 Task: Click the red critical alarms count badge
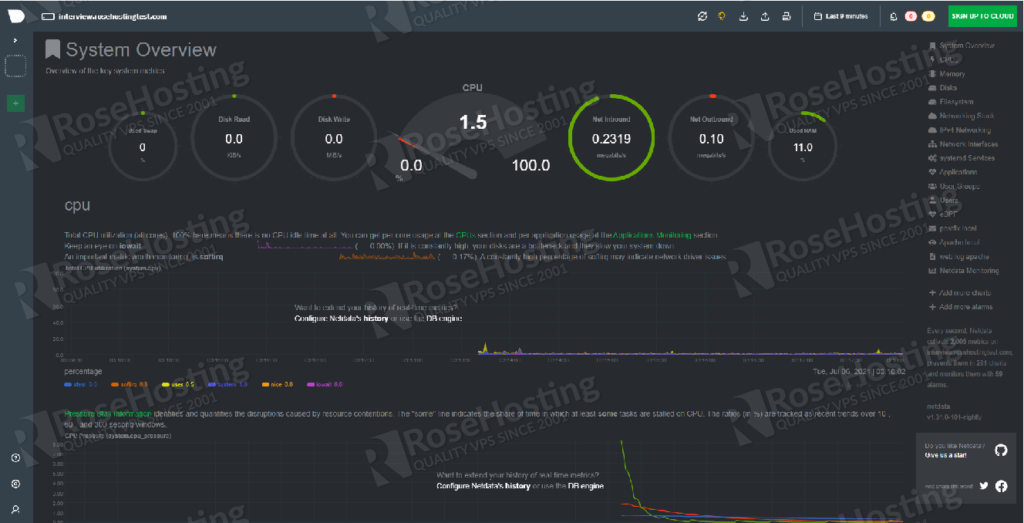911,16
